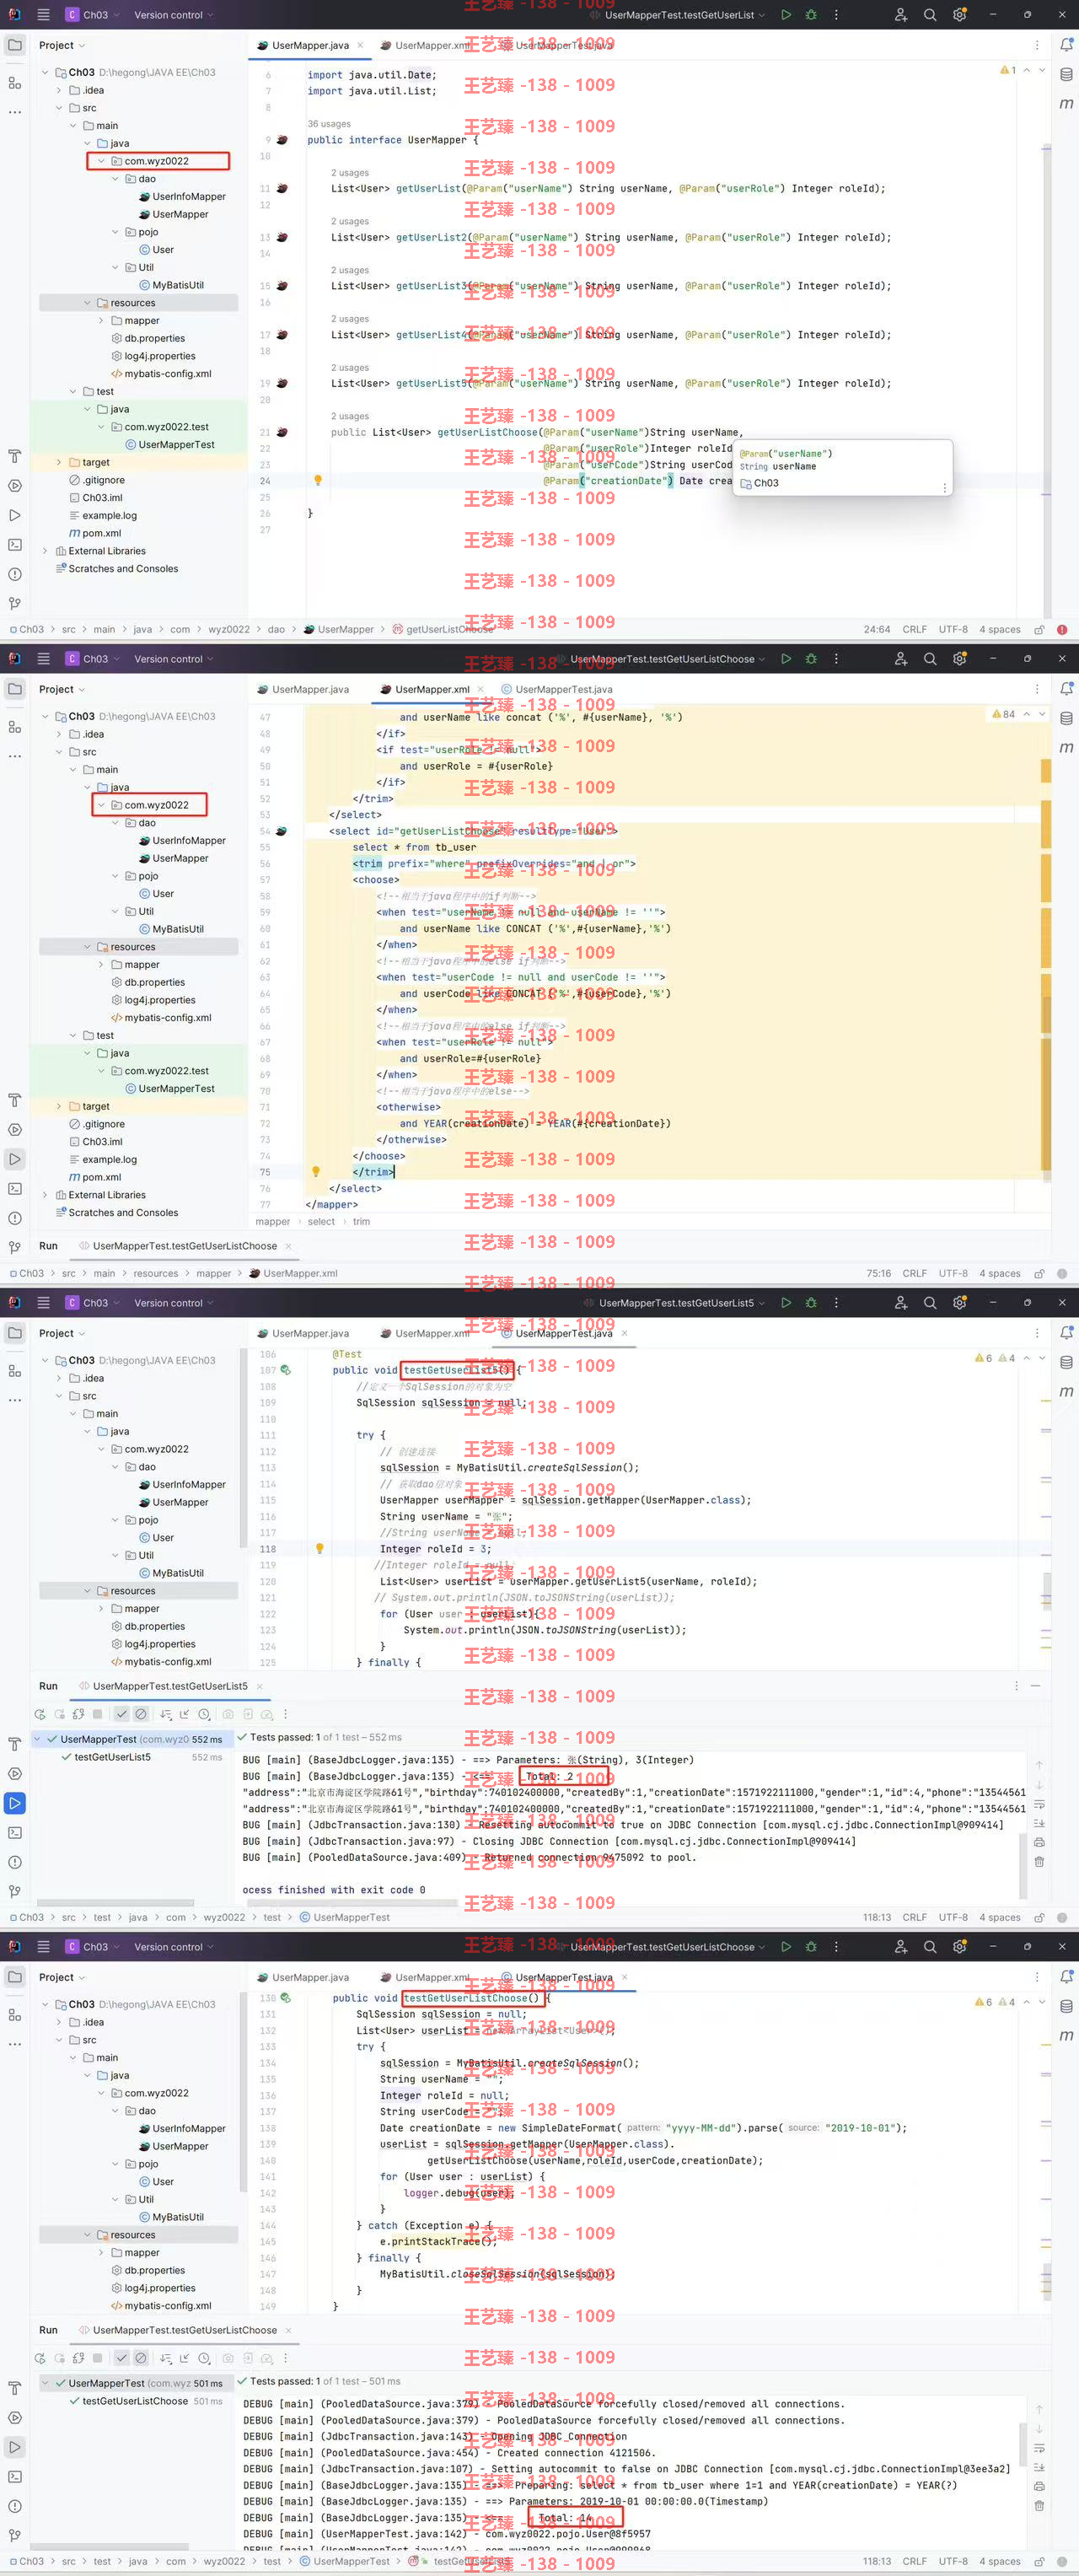Click the Debug bug icon in UserMapper.java window

pos(811,15)
